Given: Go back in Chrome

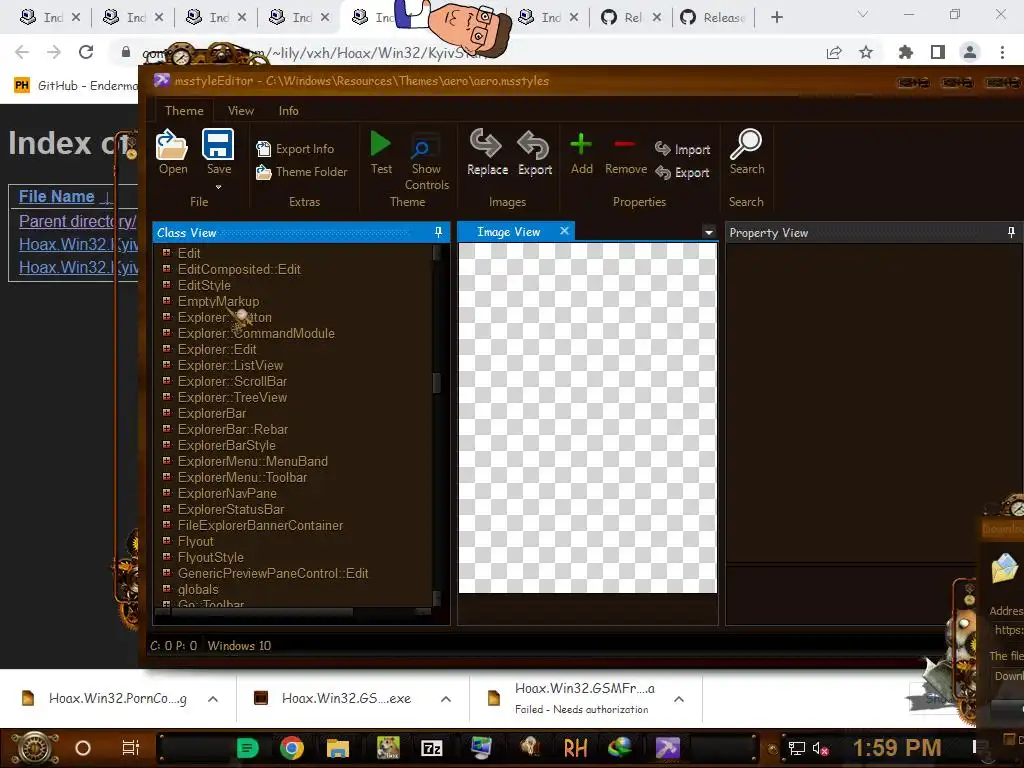Looking at the screenshot, I should (x=22, y=52).
